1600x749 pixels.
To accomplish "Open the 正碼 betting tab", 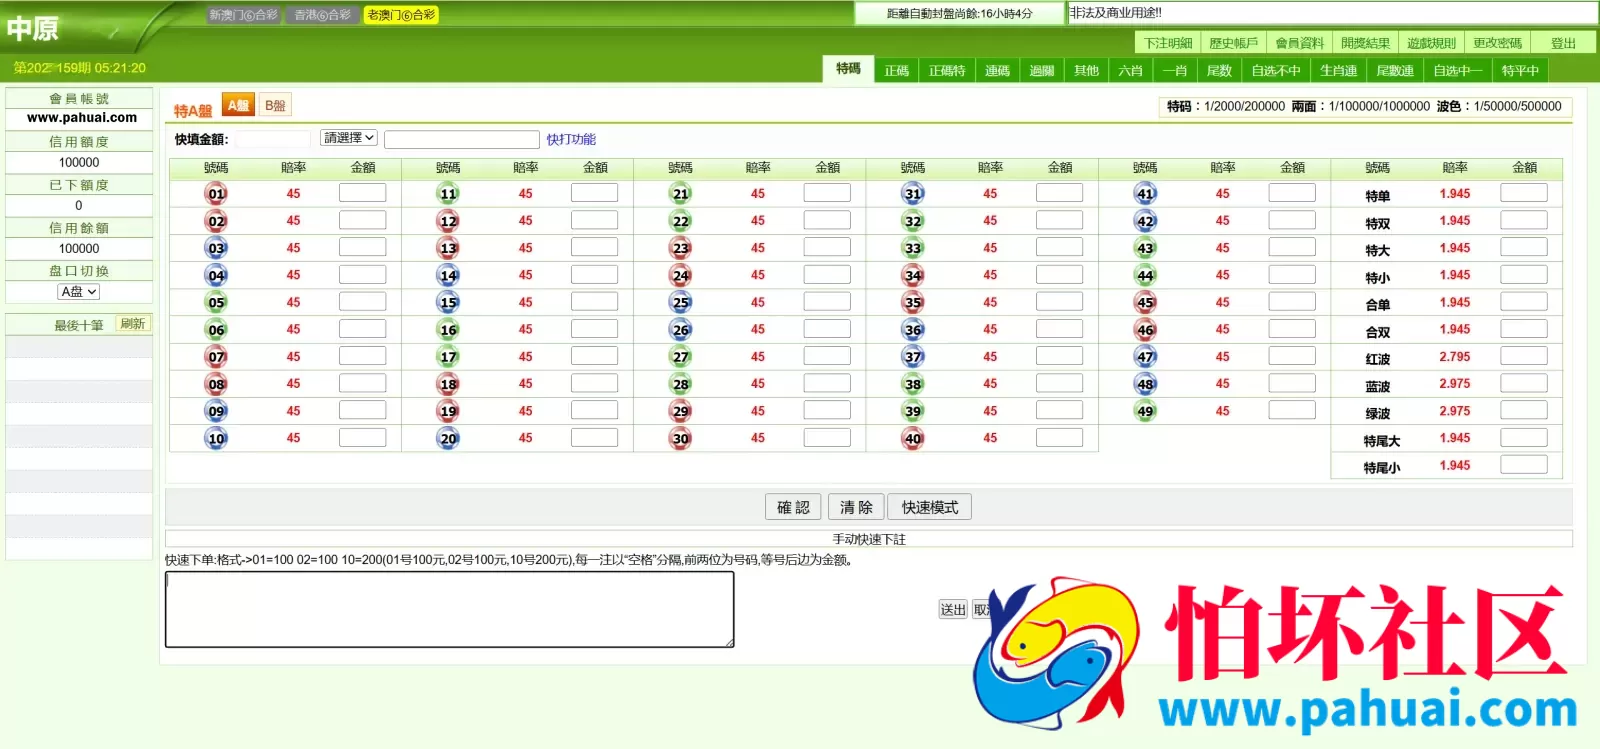I will pyautogui.click(x=897, y=71).
